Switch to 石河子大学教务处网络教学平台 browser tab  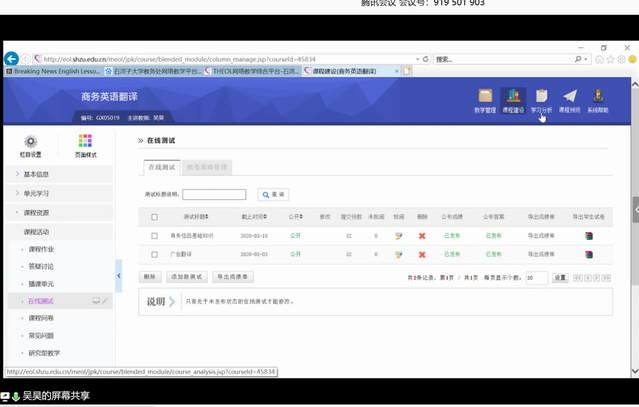153,71
